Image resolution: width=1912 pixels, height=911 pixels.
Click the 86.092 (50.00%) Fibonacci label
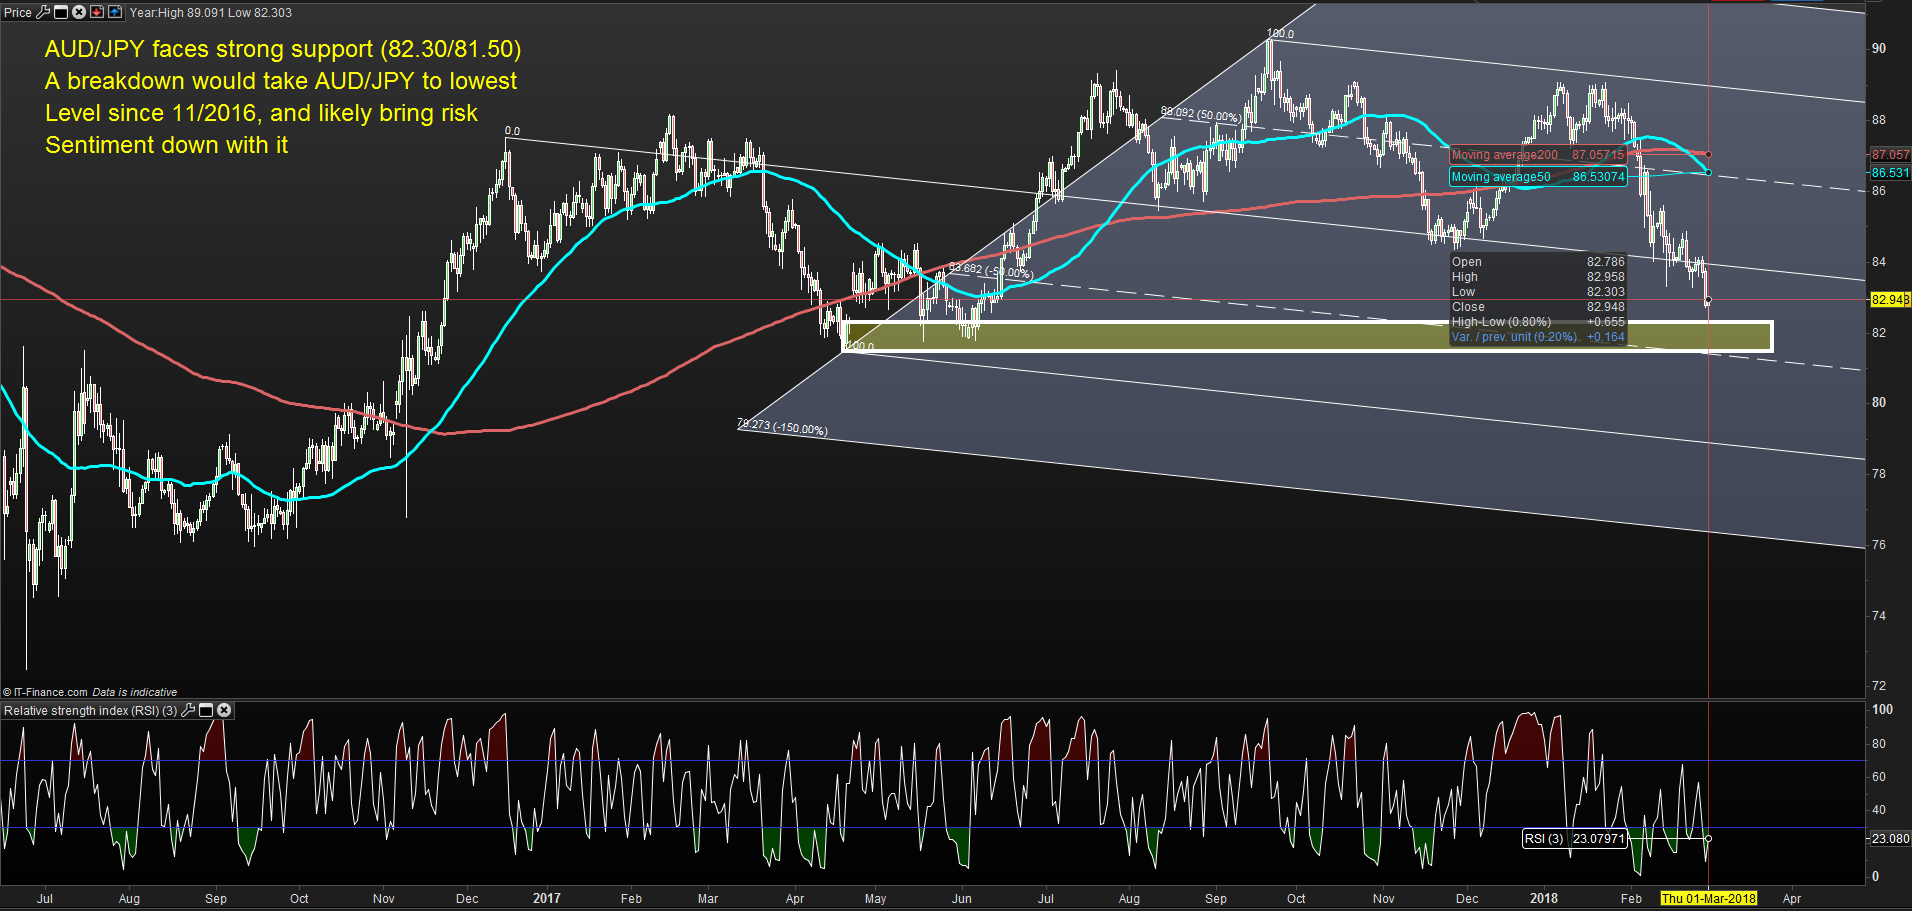click(x=1200, y=114)
